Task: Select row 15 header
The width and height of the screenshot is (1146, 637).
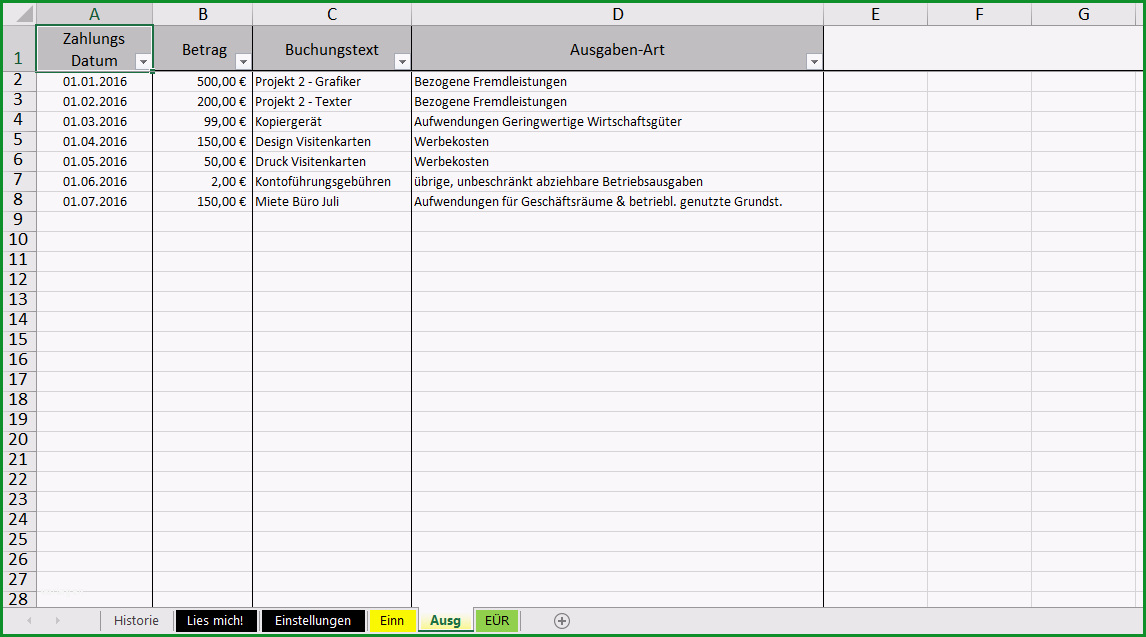Action: (x=18, y=340)
